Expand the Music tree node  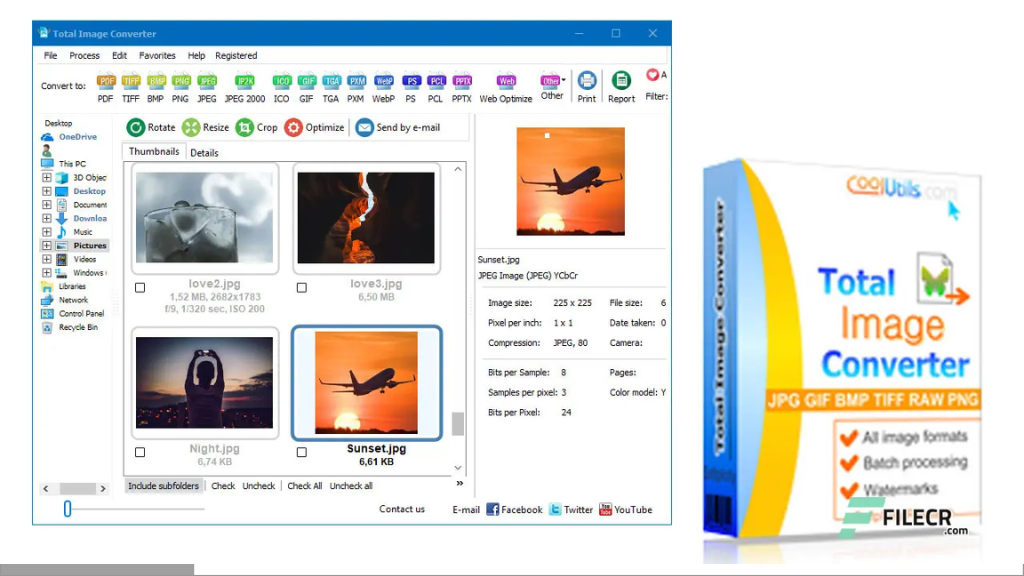pos(46,232)
